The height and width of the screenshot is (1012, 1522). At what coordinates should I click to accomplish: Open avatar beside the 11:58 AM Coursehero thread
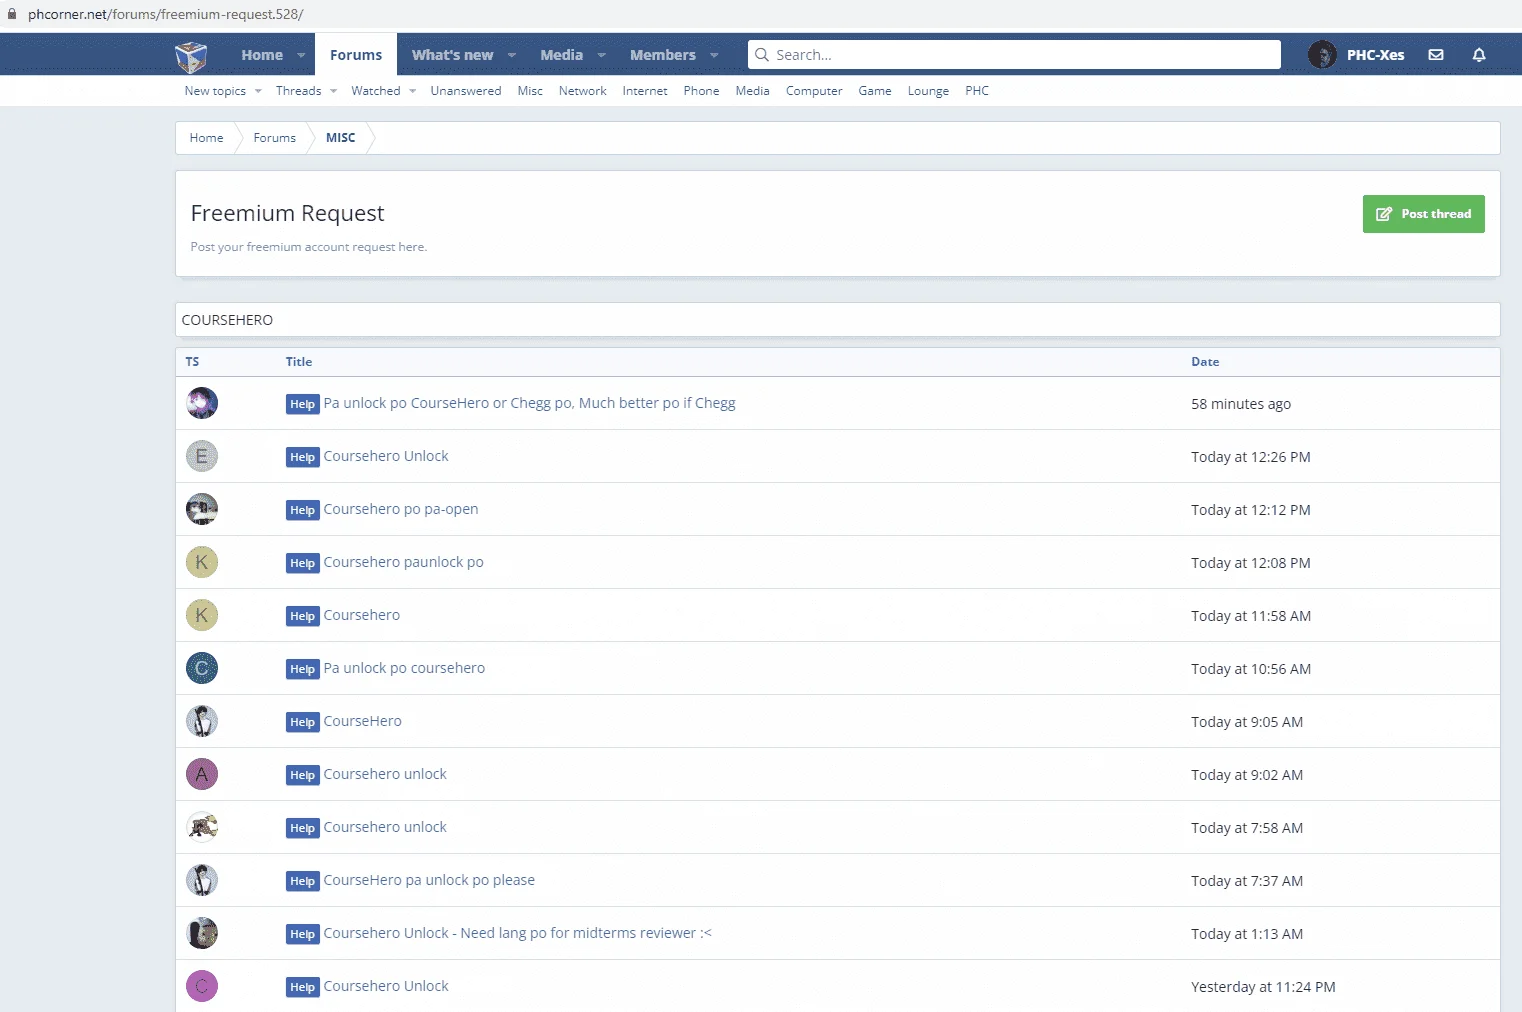tap(202, 615)
